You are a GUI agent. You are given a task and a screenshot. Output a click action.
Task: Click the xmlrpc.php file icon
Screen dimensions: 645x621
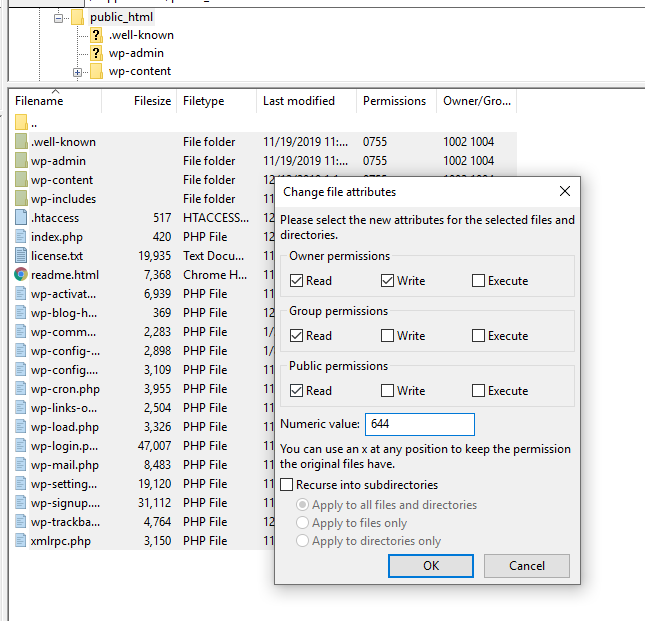[x=22, y=541]
